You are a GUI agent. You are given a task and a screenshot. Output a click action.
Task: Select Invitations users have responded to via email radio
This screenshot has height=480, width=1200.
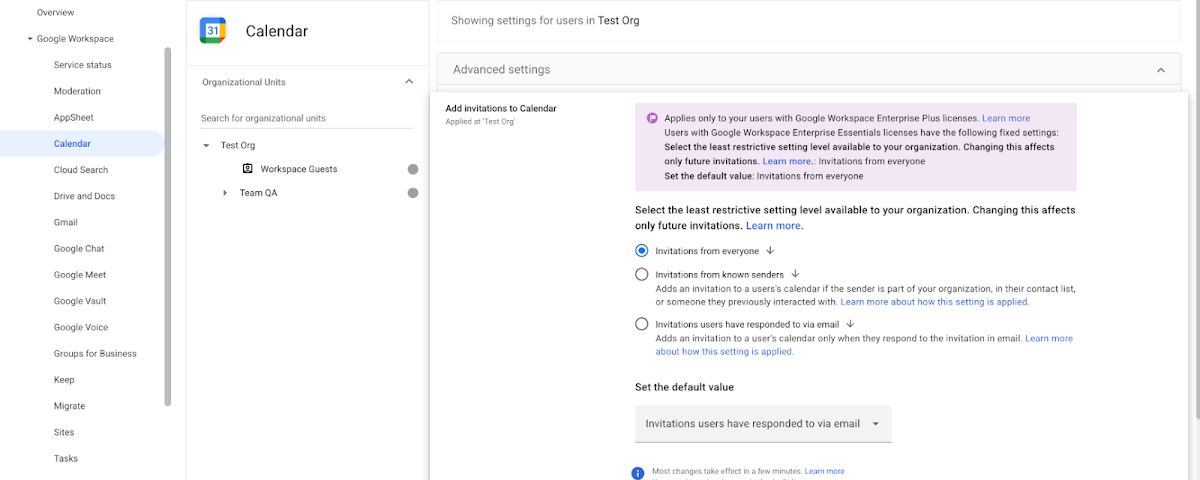point(642,324)
